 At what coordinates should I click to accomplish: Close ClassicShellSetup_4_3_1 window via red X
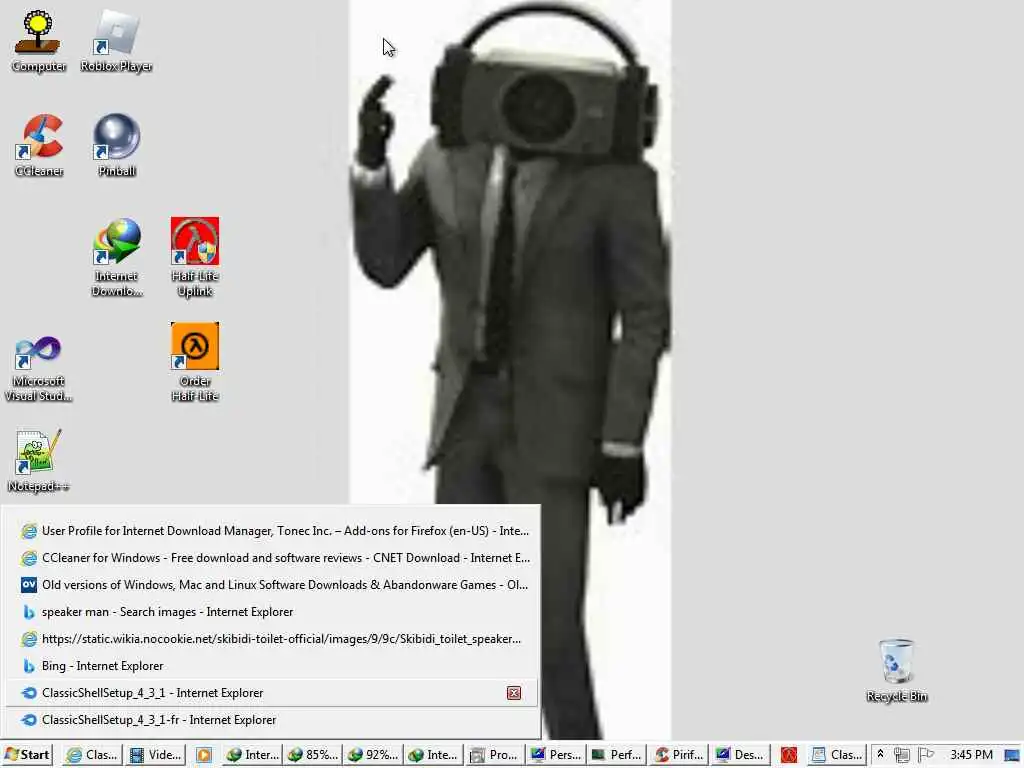point(514,693)
